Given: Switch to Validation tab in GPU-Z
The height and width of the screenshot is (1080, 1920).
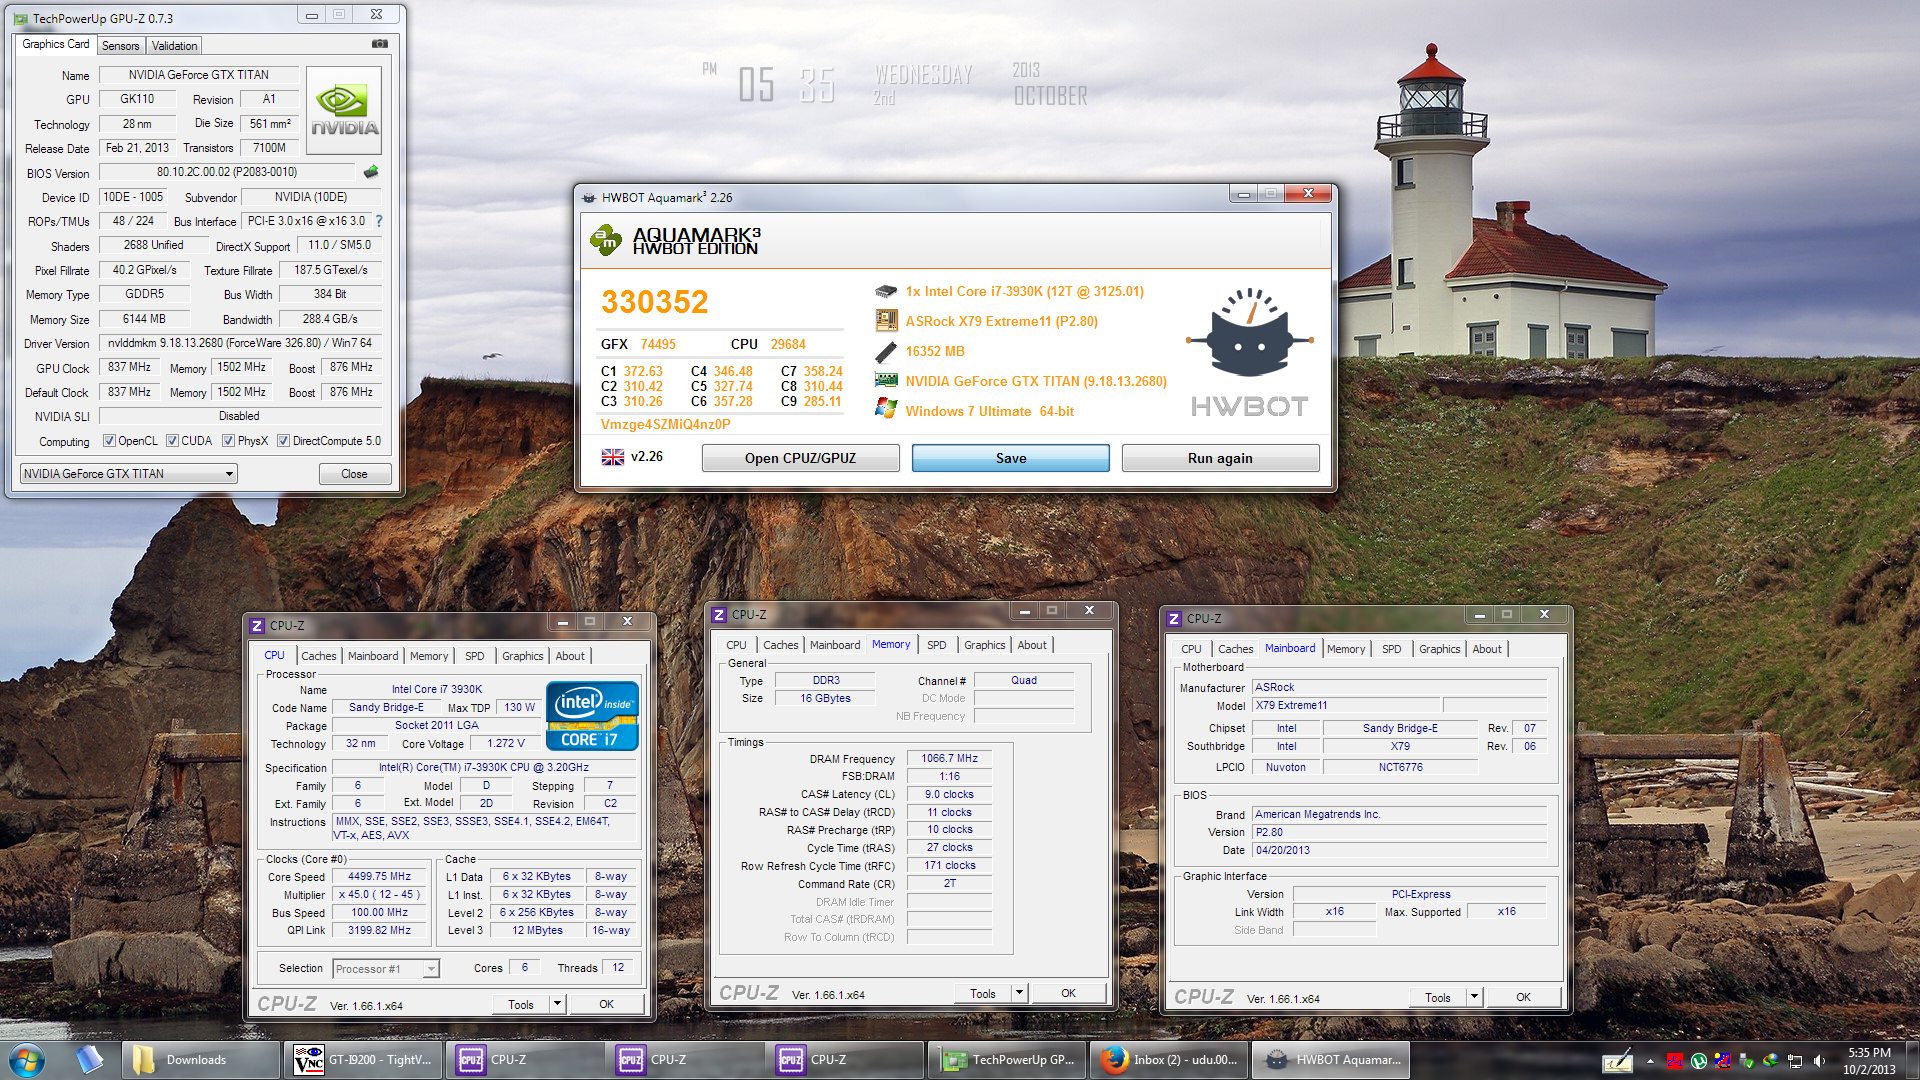Looking at the screenshot, I should pyautogui.click(x=174, y=46).
